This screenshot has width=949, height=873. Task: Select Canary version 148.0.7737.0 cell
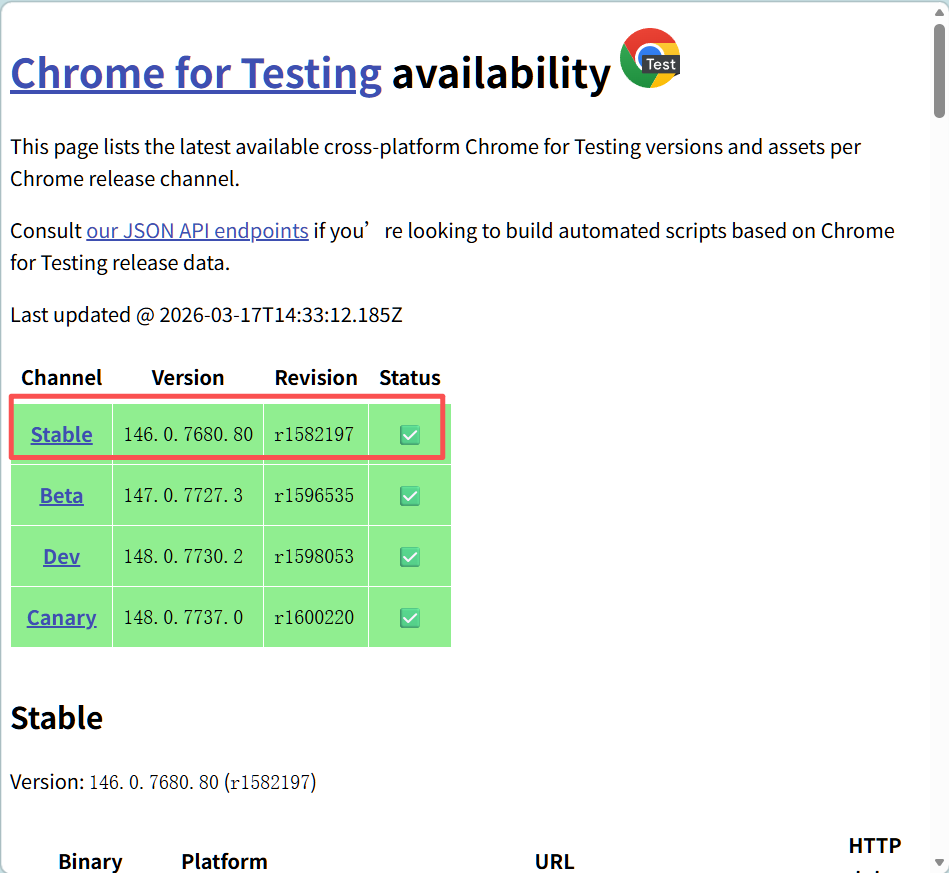[x=188, y=618]
